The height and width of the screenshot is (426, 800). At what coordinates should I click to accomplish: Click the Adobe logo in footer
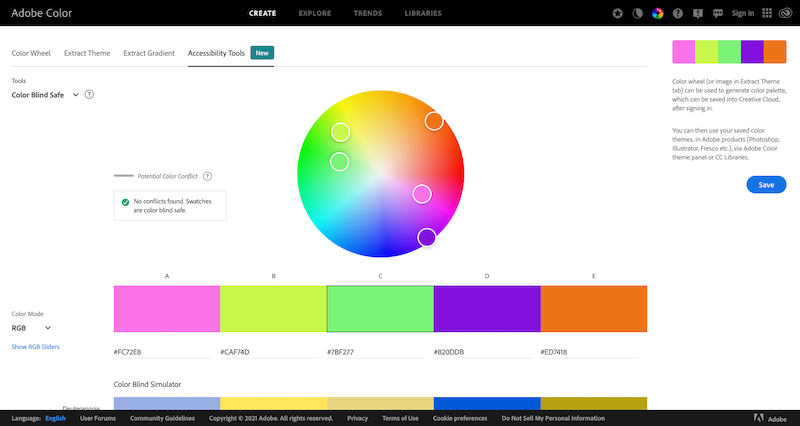(770, 418)
